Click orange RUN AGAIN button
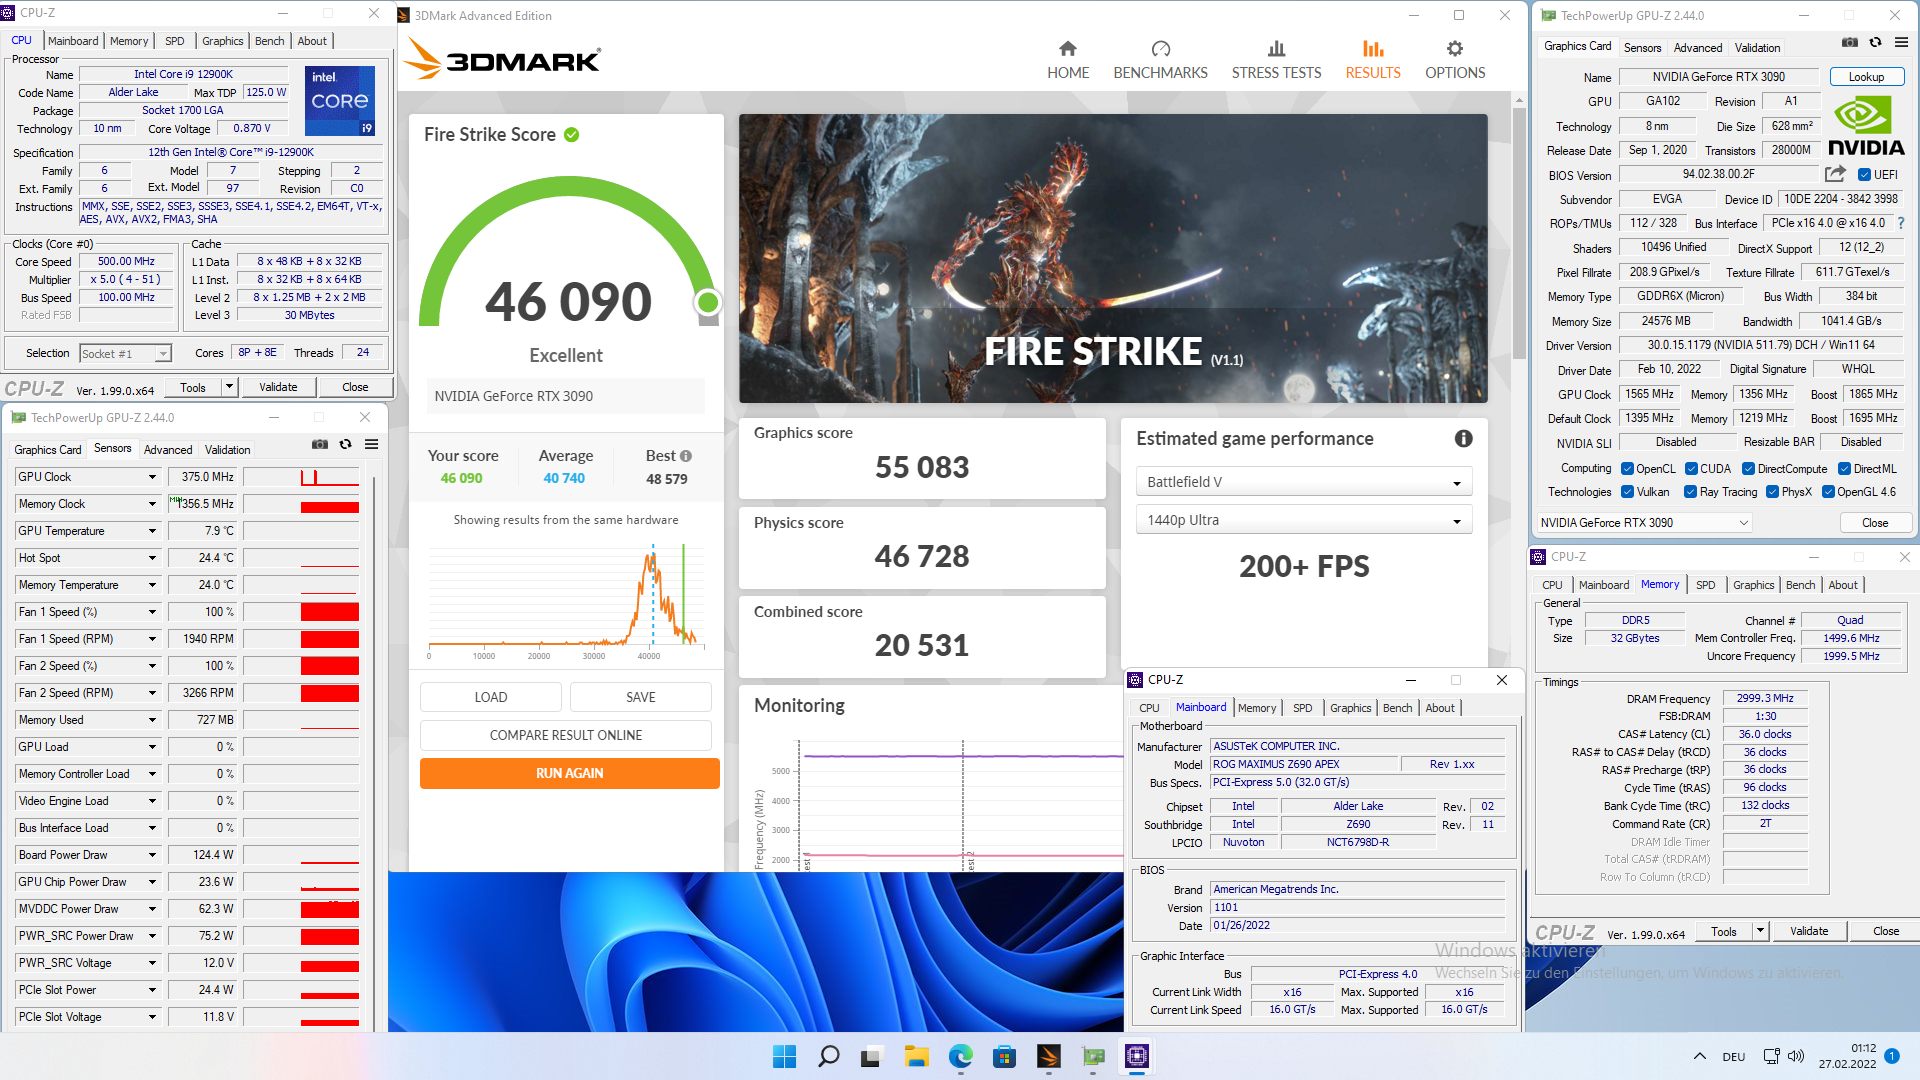Image resolution: width=1920 pixels, height=1080 pixels. pyautogui.click(x=569, y=773)
